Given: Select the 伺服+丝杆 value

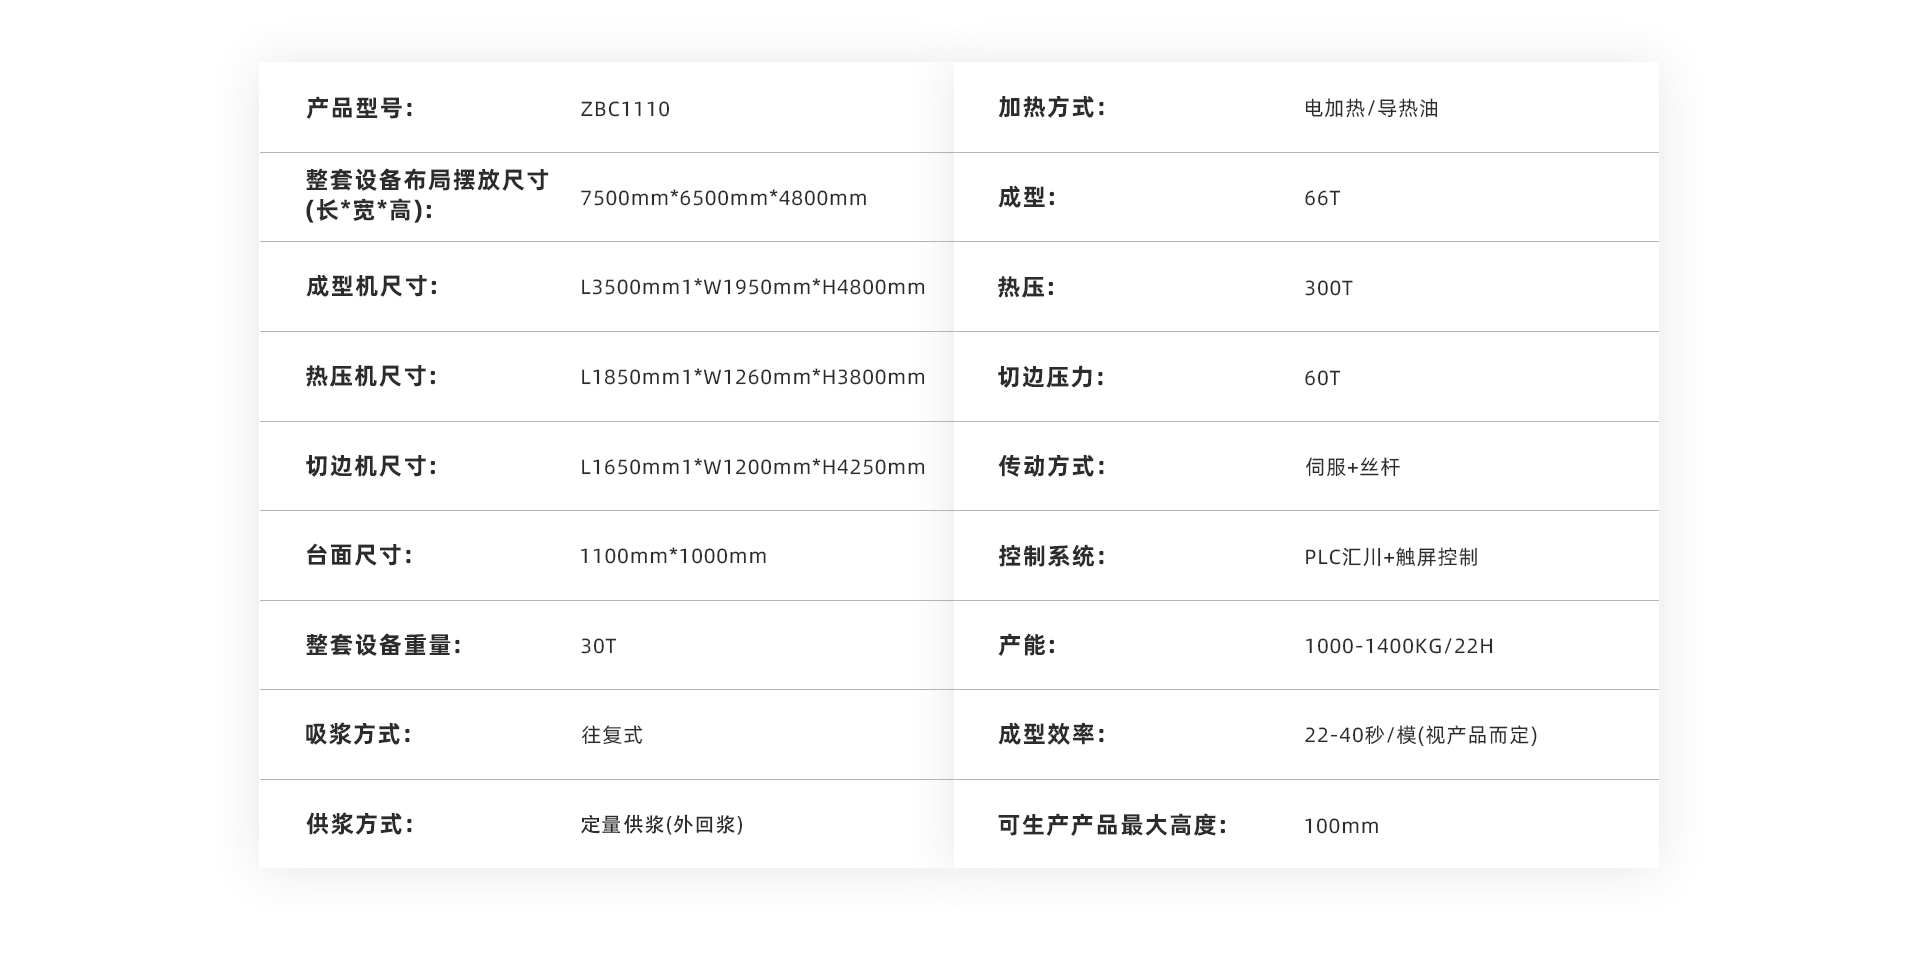Looking at the screenshot, I should pos(1352,467).
